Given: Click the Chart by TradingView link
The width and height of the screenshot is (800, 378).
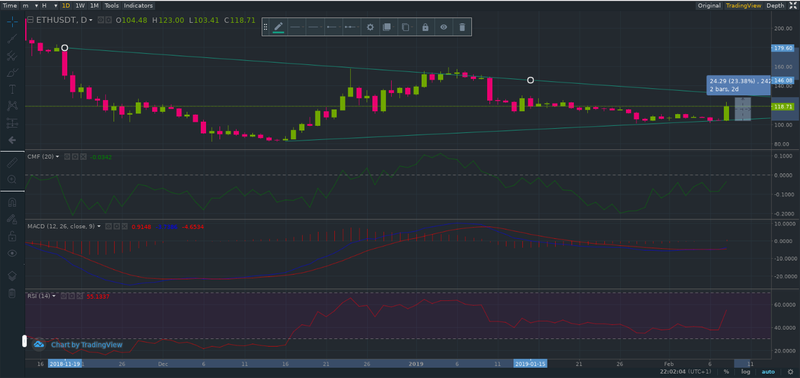Looking at the screenshot, I should [86, 345].
